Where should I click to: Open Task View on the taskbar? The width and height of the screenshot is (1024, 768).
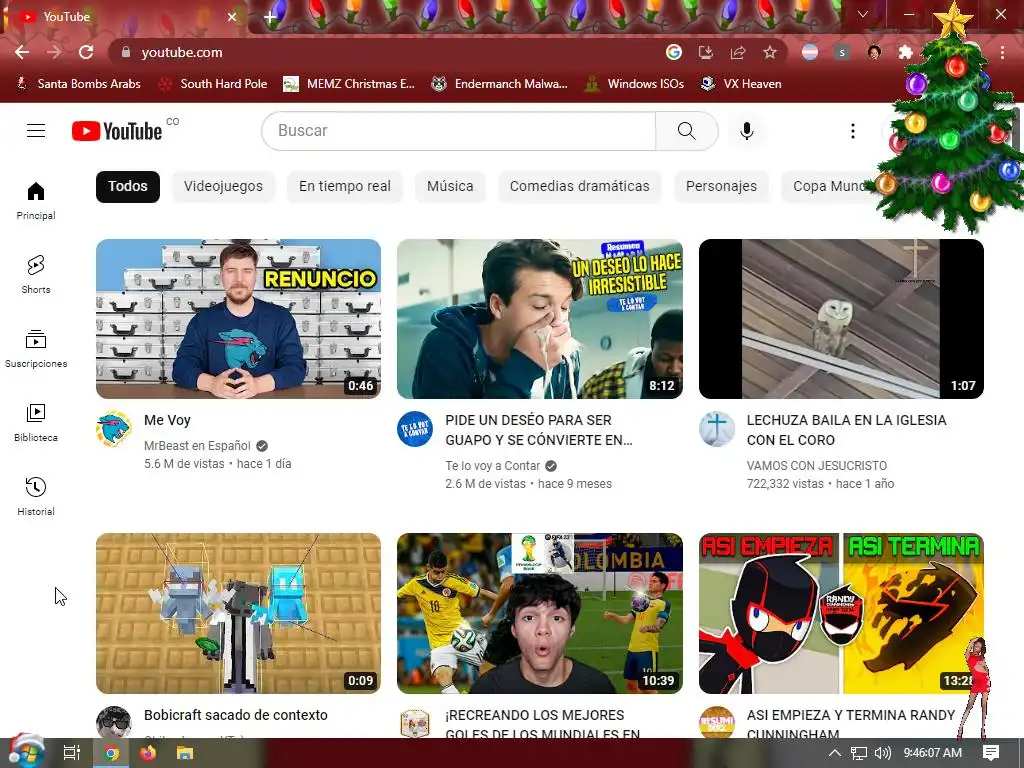[72, 753]
